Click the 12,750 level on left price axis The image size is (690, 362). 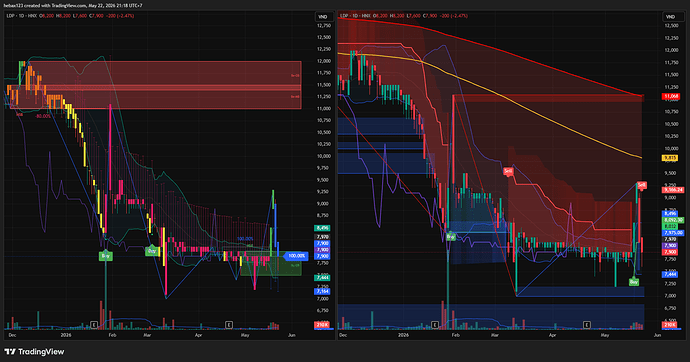tap(324, 26)
